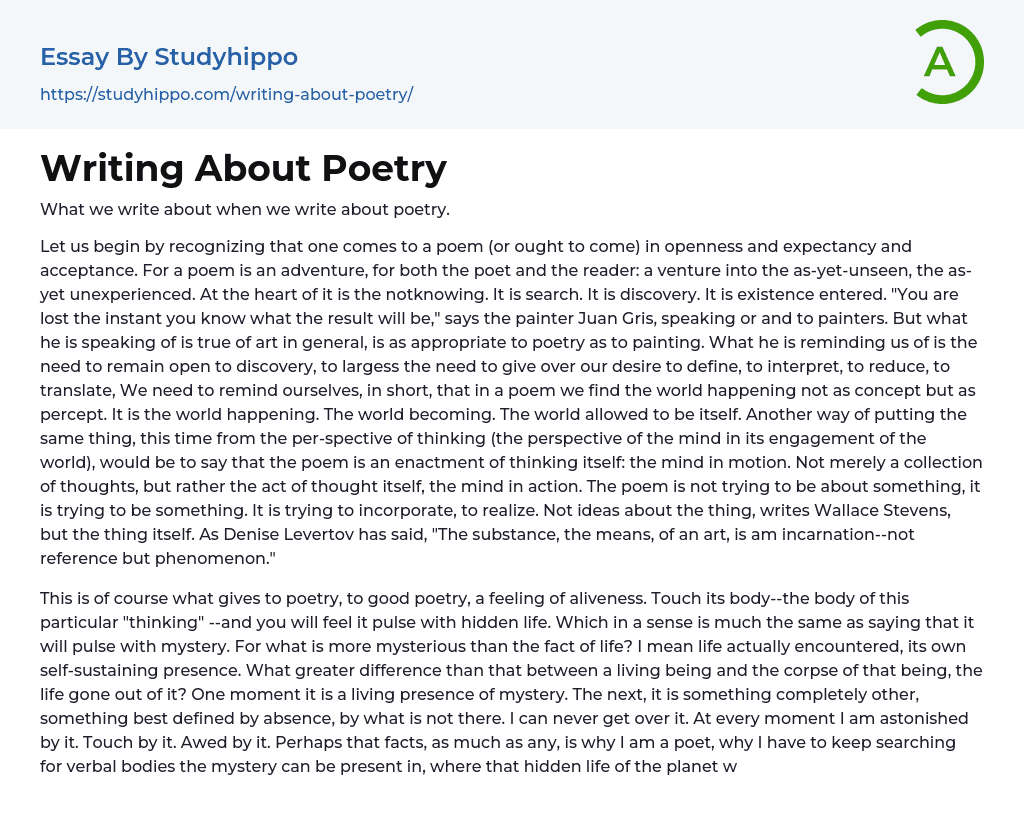Click the 'Essay By Studyhippo' header text
1024x835 pixels.
click(169, 57)
